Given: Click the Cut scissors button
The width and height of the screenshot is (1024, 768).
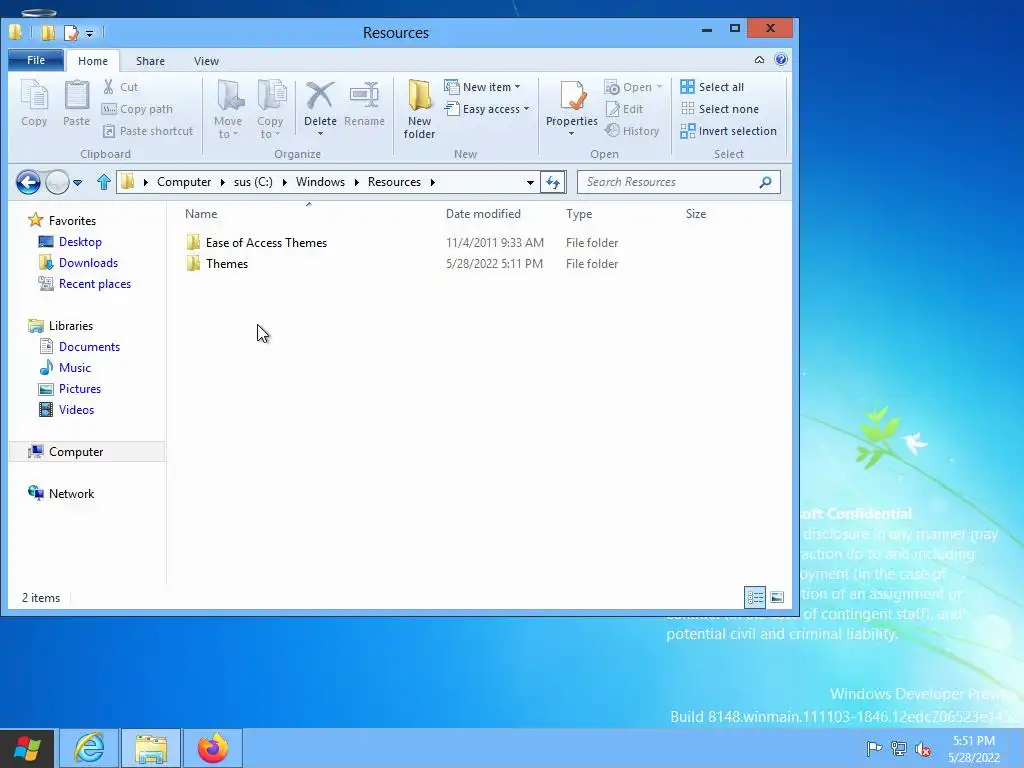Looking at the screenshot, I should point(121,87).
